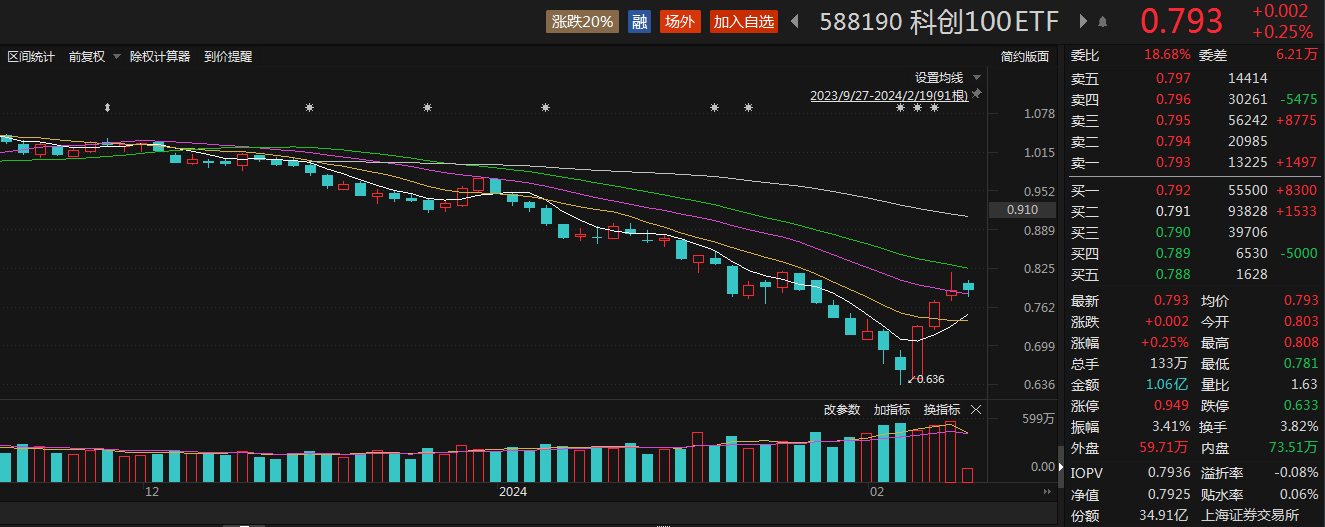
Task: Click the 涨跌20% limit badge
Action: coord(582,21)
